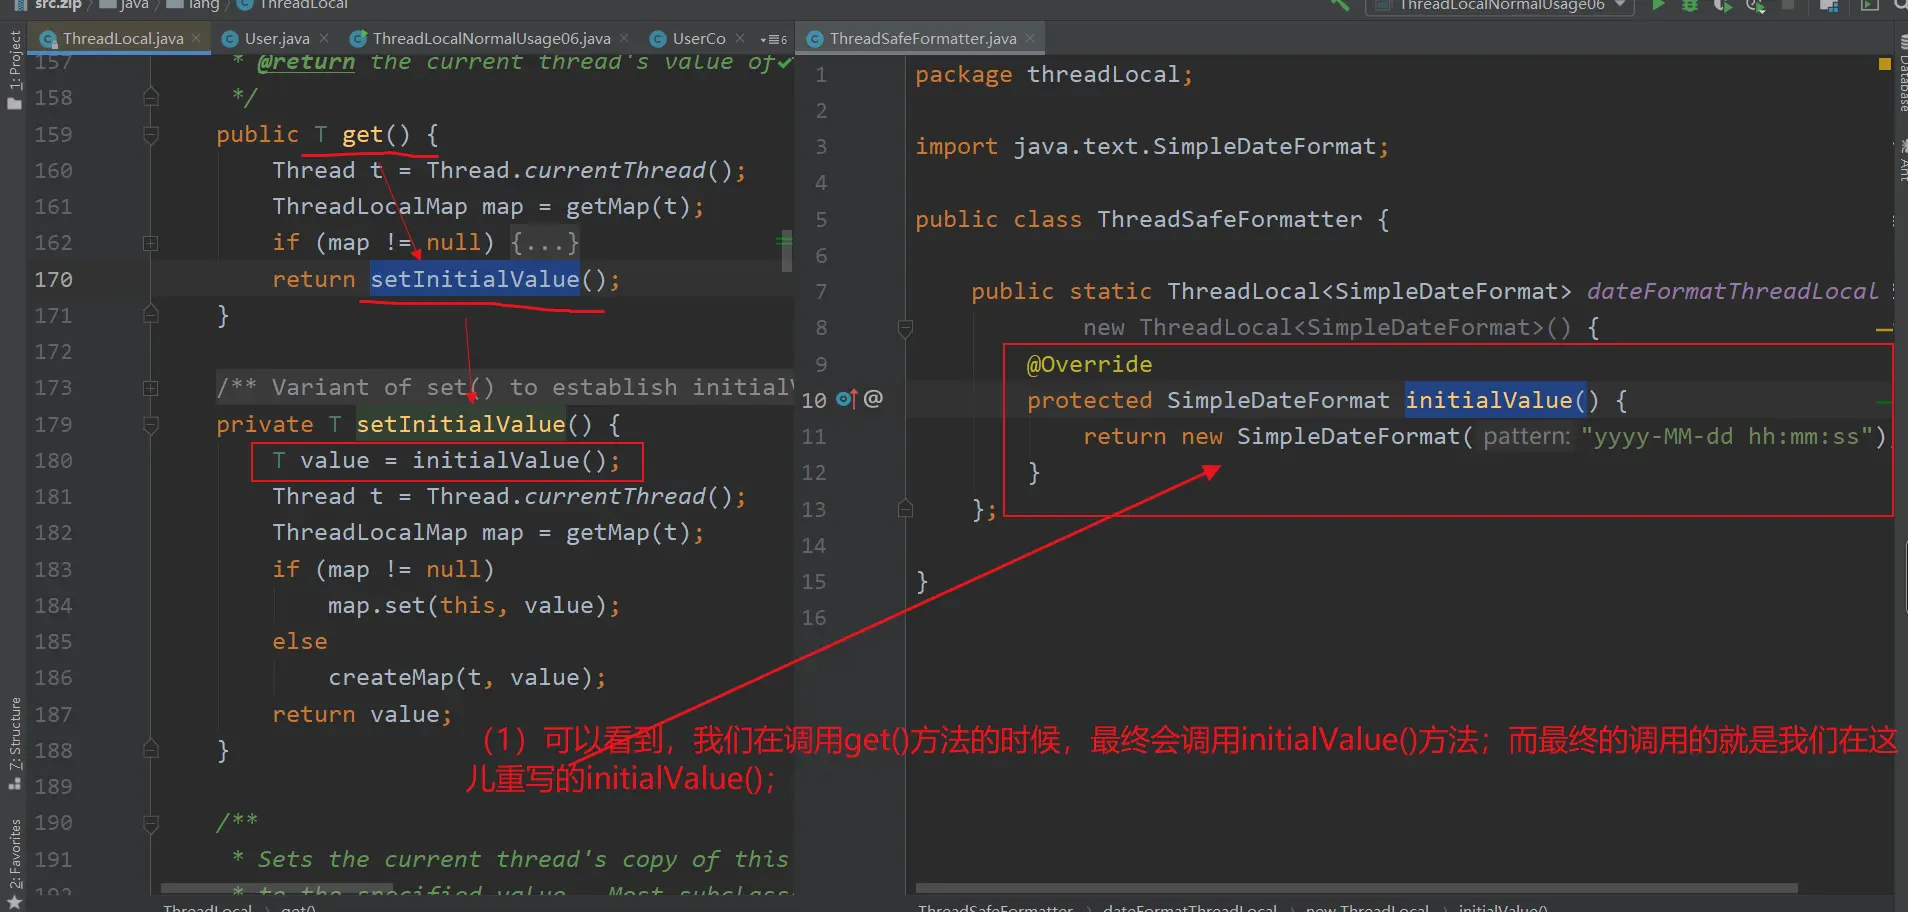Screen dimensions: 1908x912
Task: Start debugging with the green bug icon
Action: click(x=1690, y=5)
